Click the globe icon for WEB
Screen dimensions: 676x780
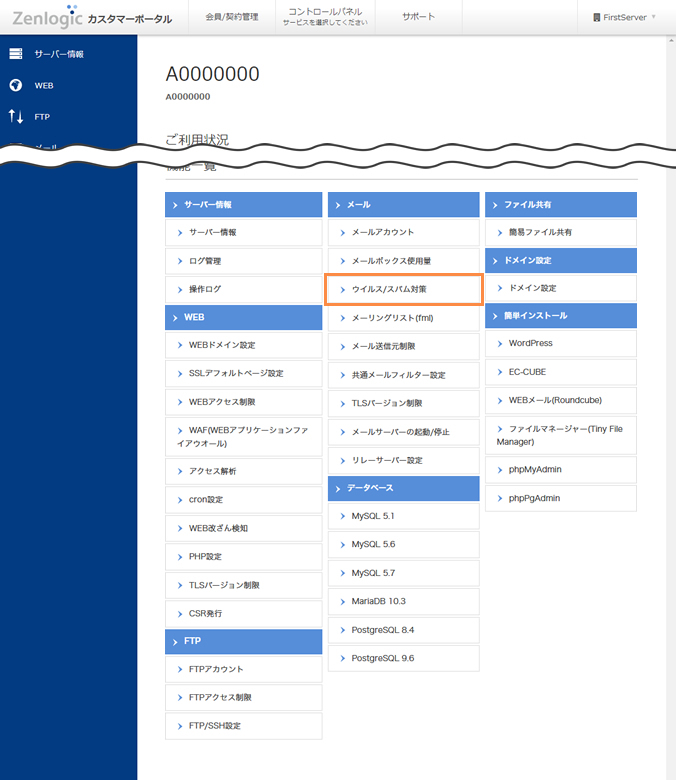point(16,86)
